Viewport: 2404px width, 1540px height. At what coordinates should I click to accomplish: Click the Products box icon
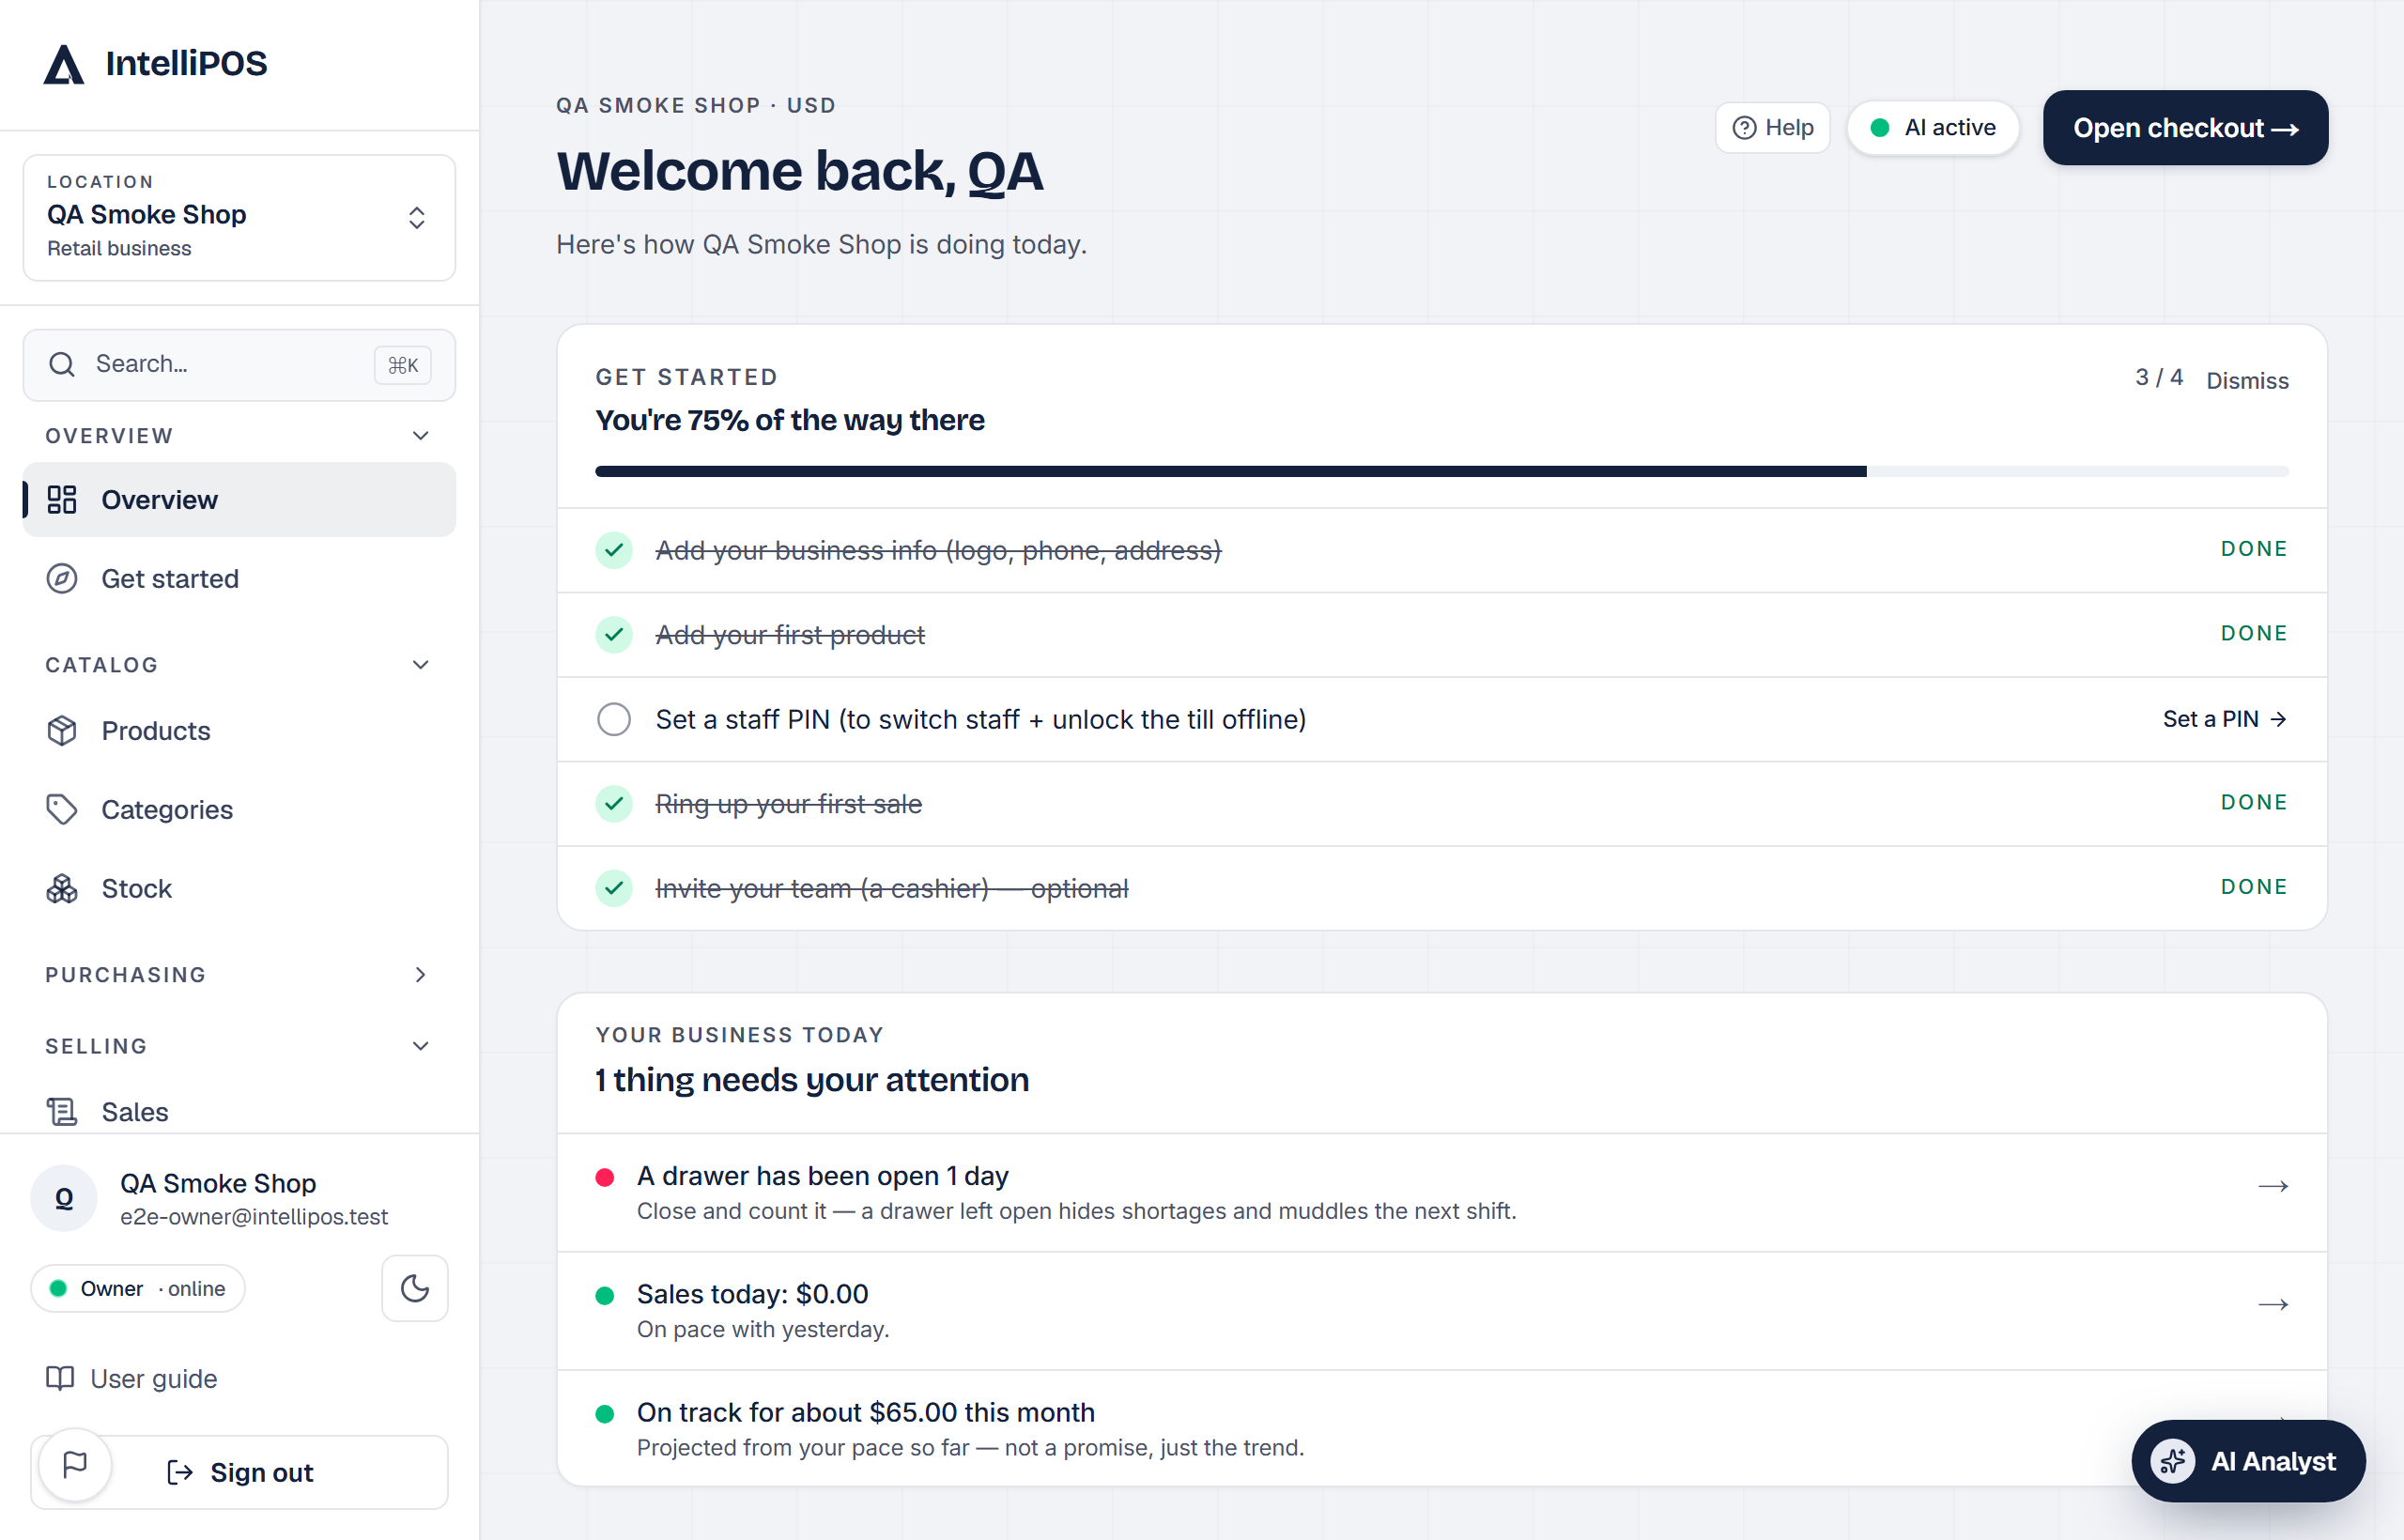62,730
